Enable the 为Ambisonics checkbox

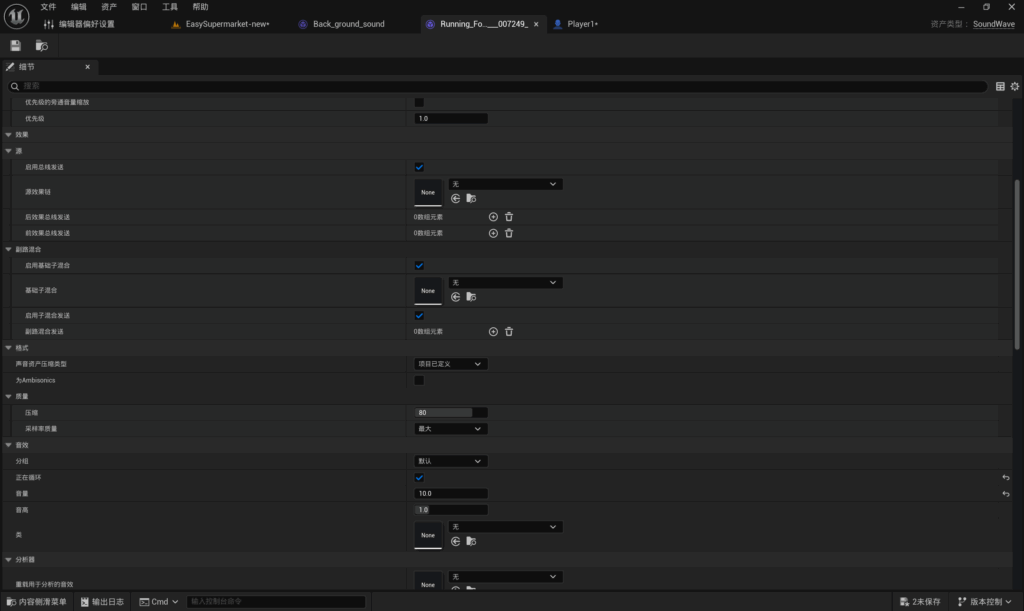pyautogui.click(x=419, y=381)
